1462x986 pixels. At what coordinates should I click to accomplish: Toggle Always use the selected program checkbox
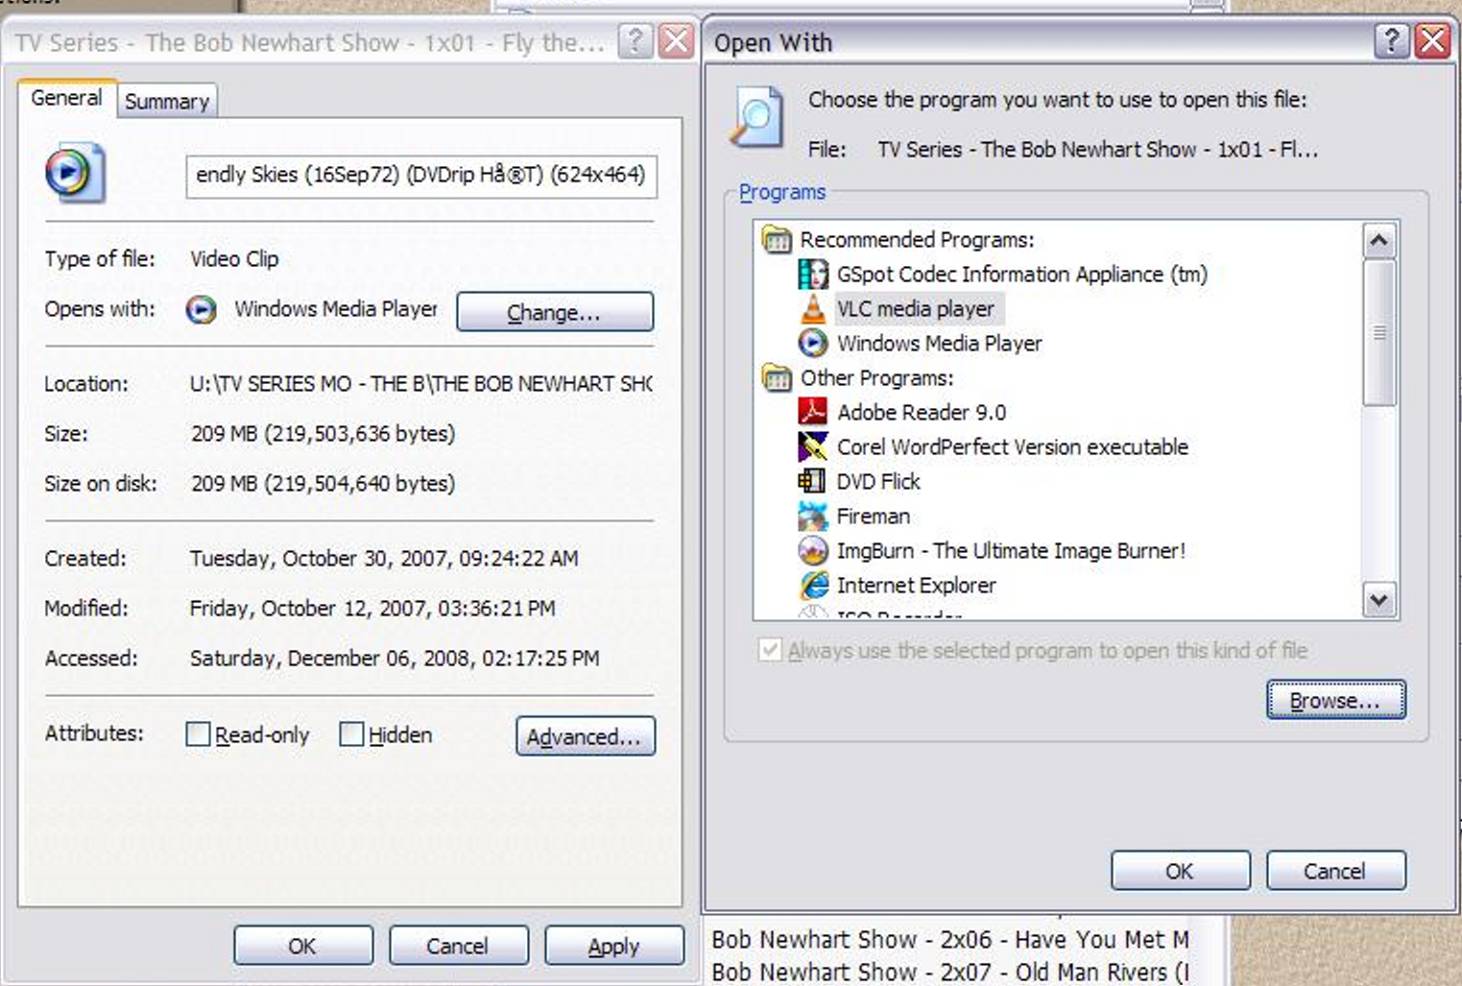(x=770, y=650)
